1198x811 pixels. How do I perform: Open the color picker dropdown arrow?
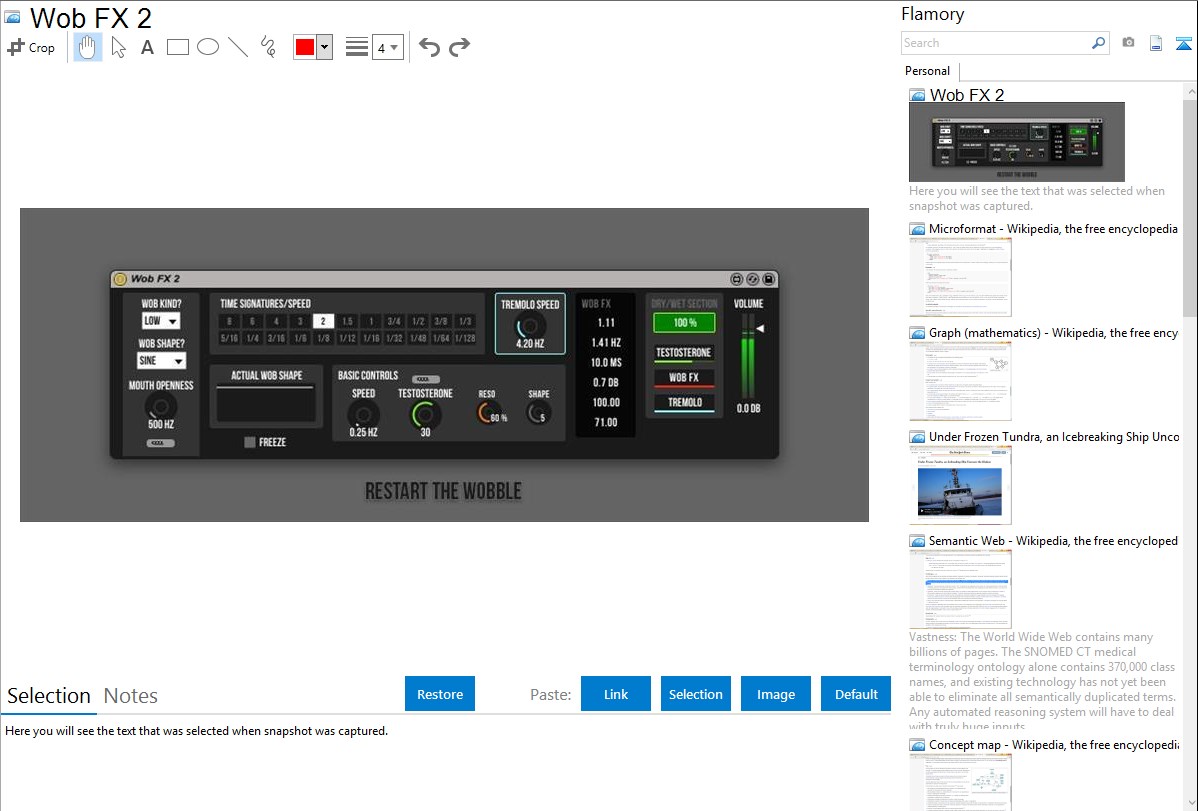click(x=324, y=47)
